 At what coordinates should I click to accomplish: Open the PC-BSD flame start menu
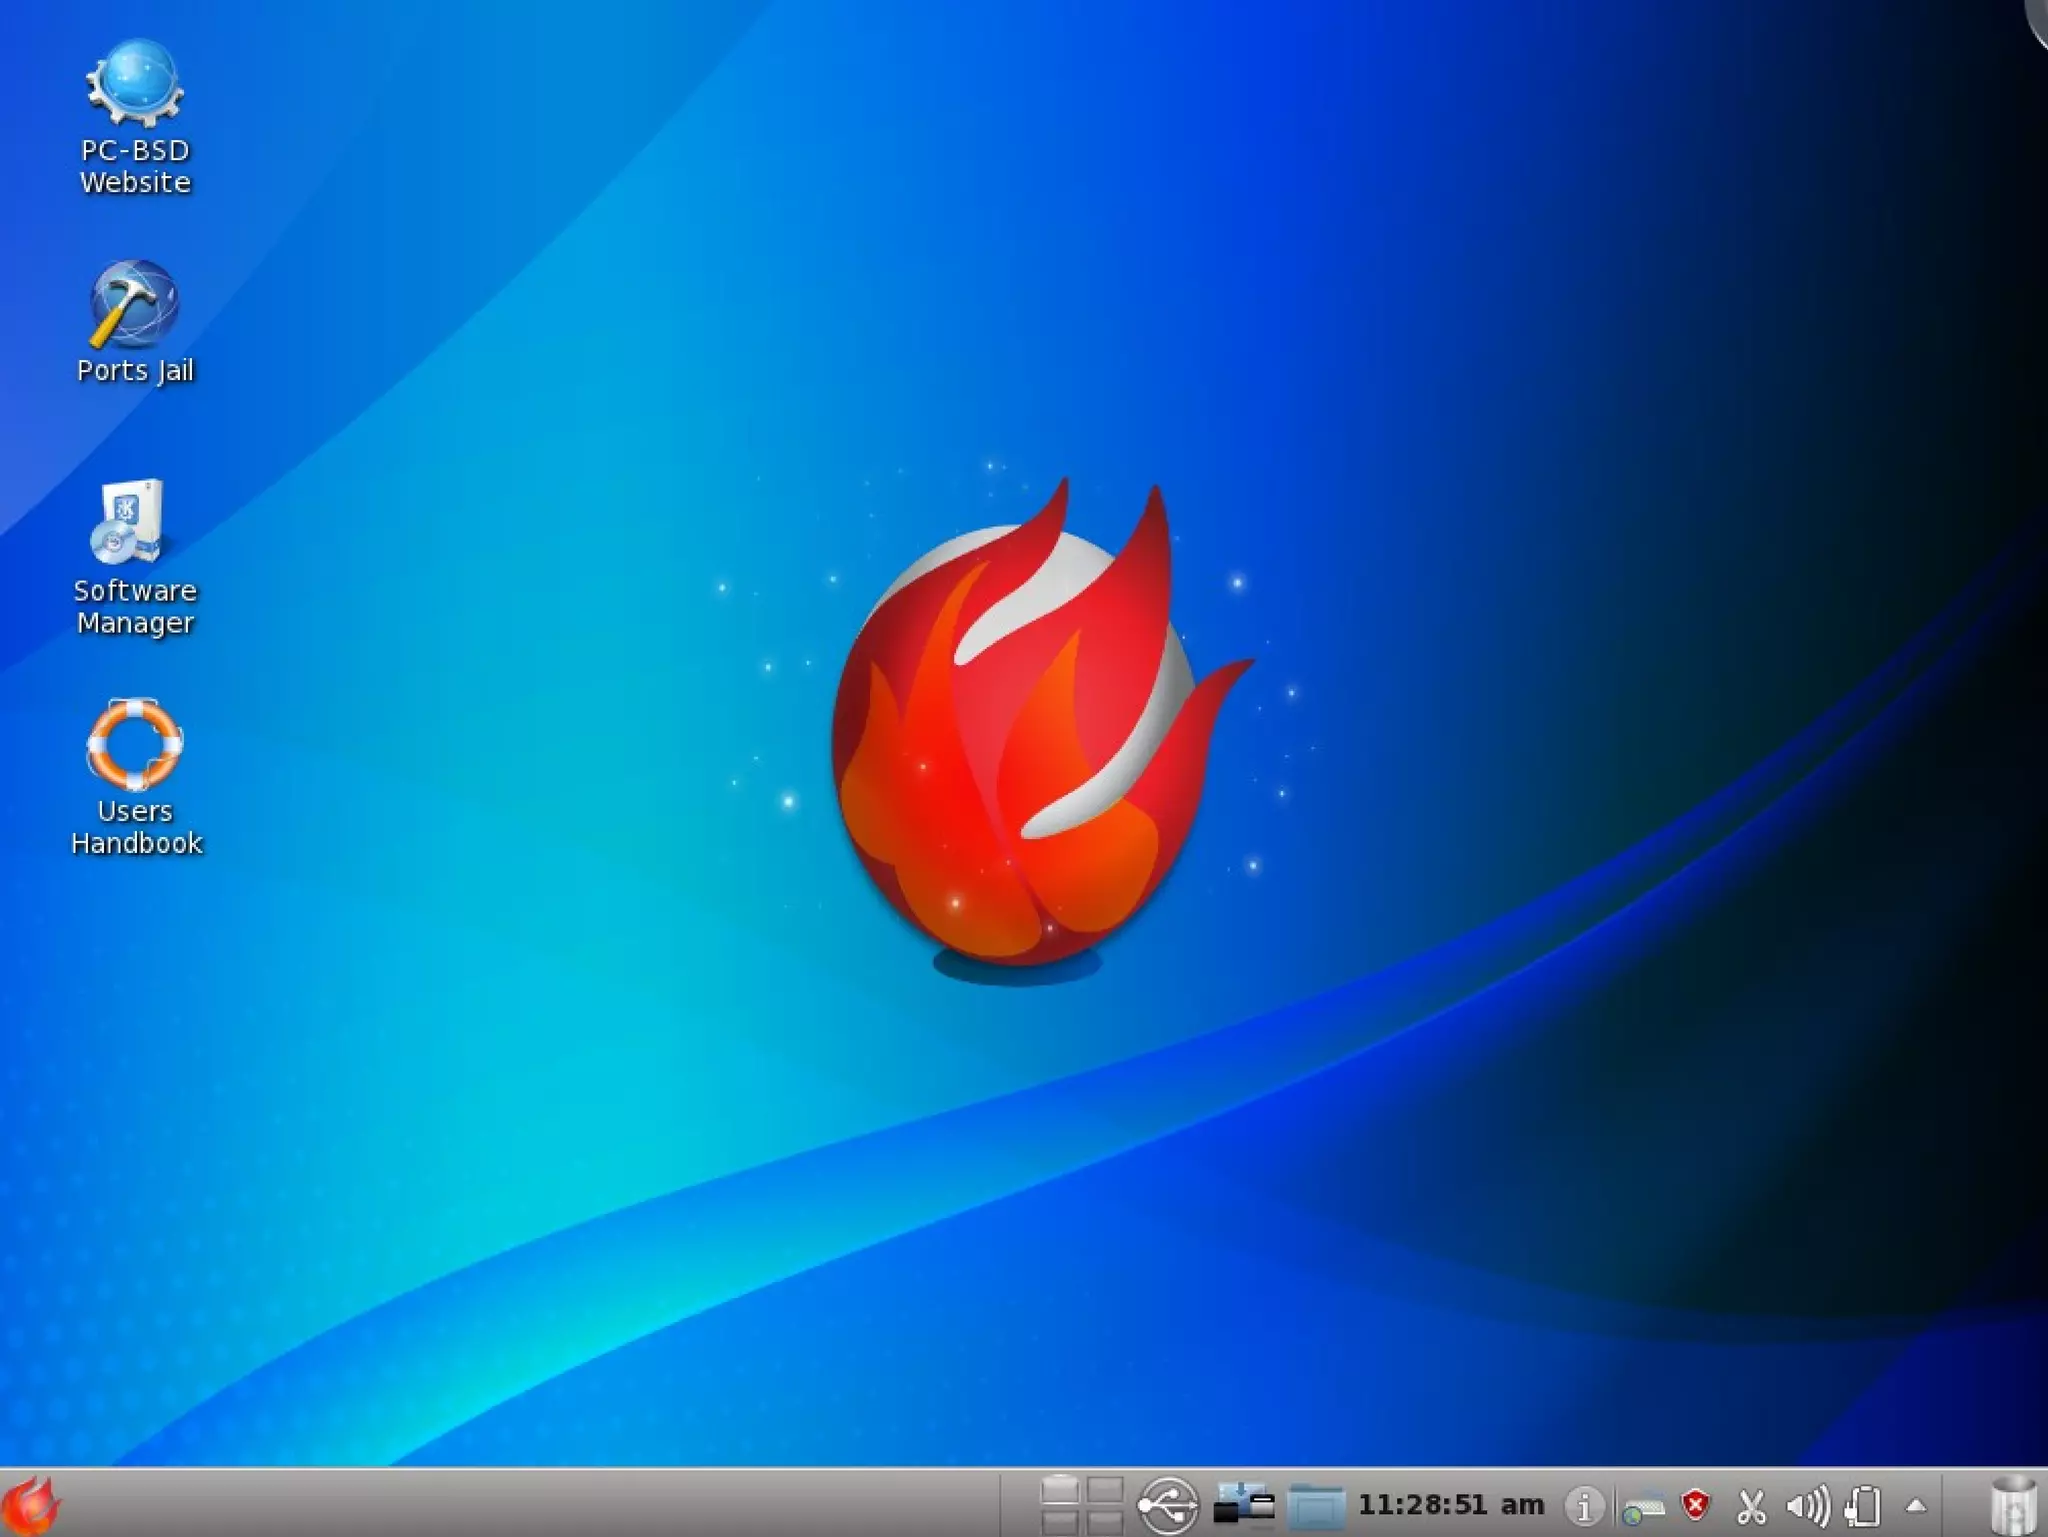(x=30, y=1505)
